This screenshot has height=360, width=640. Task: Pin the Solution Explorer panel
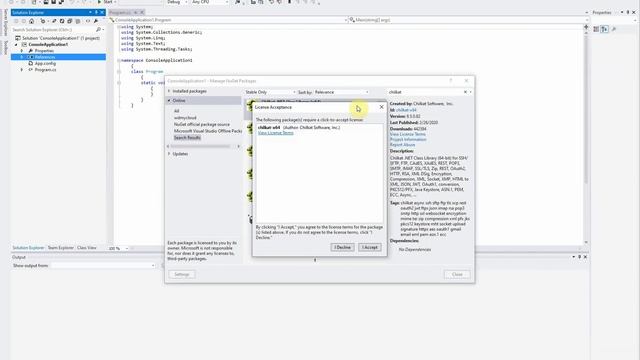click(96, 12)
